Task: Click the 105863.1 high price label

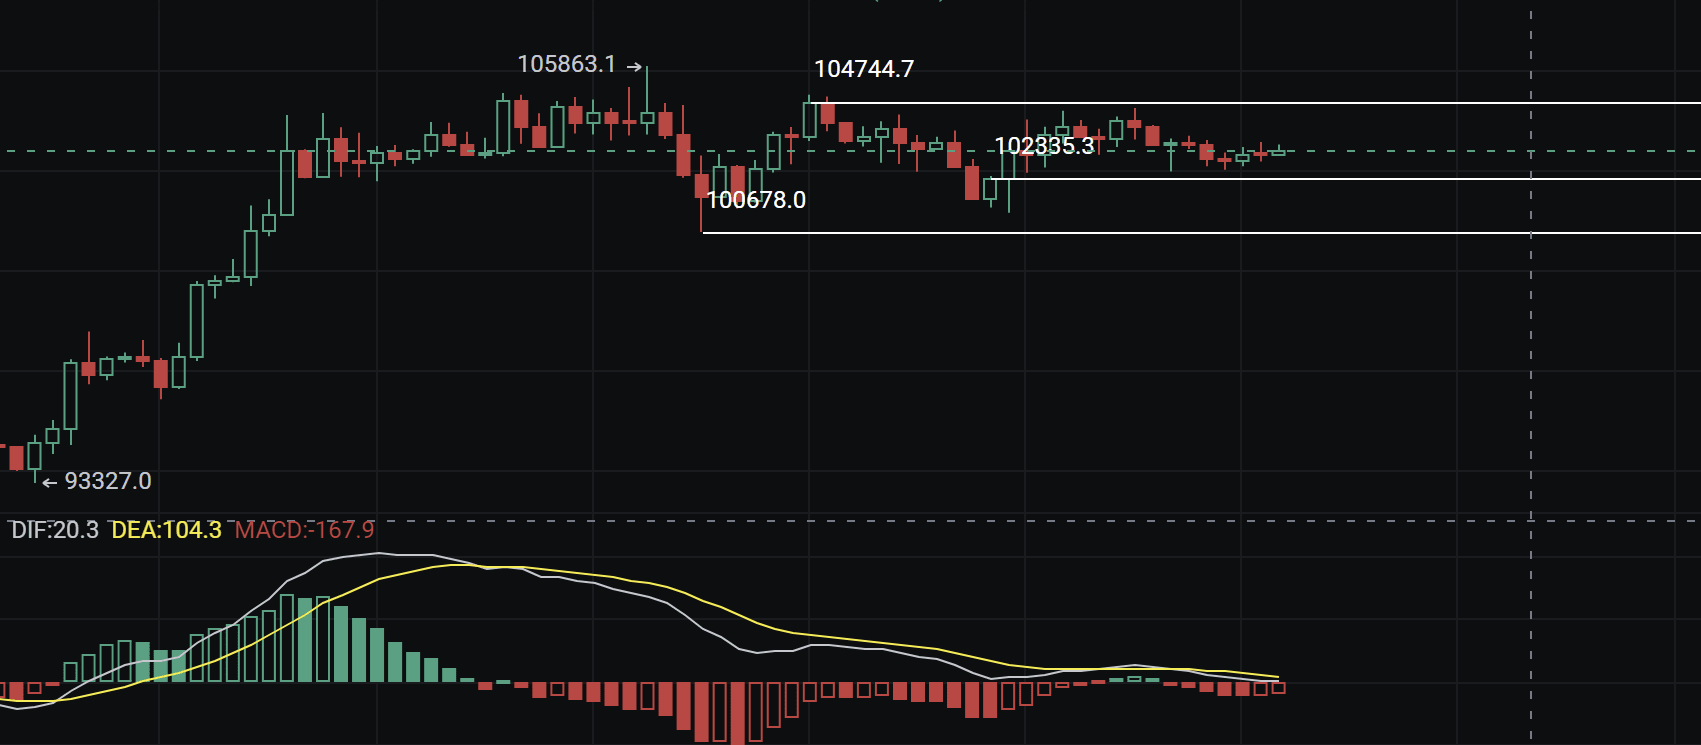Action: pyautogui.click(x=567, y=64)
